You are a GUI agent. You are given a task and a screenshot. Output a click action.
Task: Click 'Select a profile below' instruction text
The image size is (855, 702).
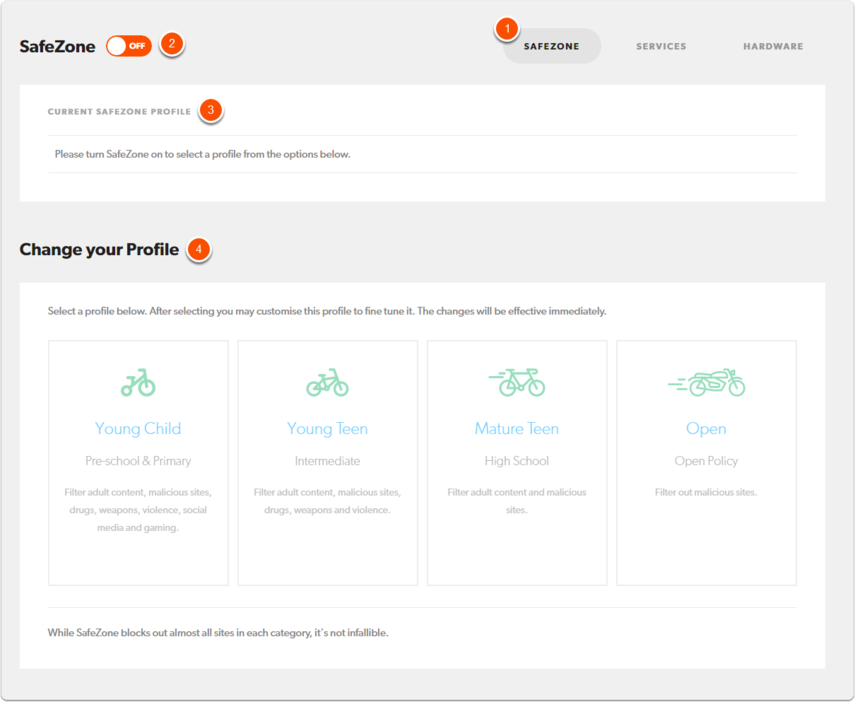(327, 311)
